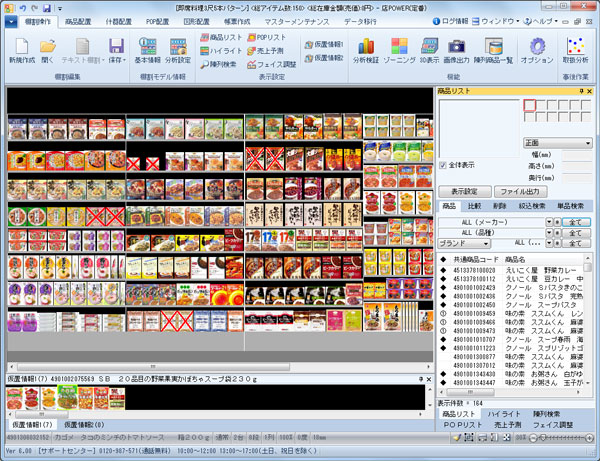Open the application menu button
This screenshot has width=600, height=461.
(x=11, y=22)
